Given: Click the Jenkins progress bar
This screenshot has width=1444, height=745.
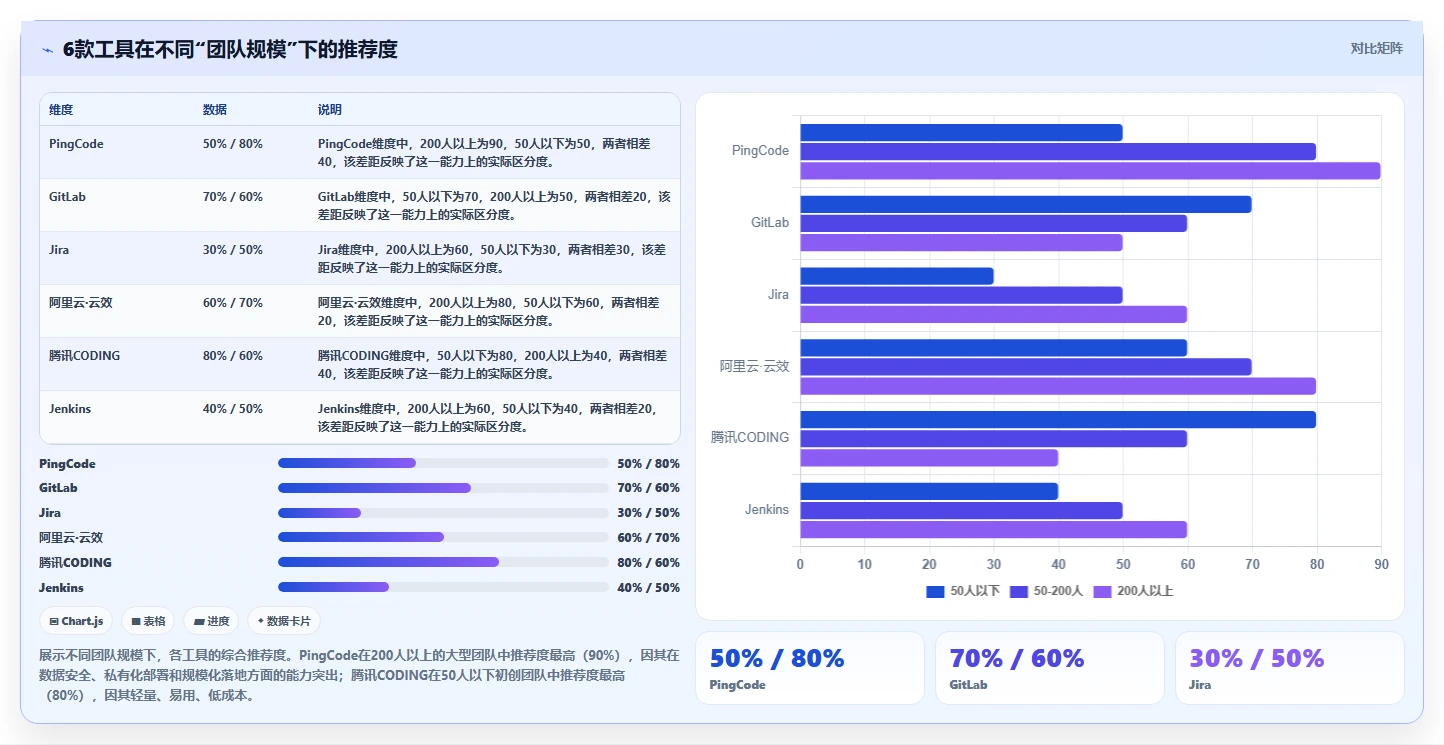Looking at the screenshot, I should coord(443,587).
